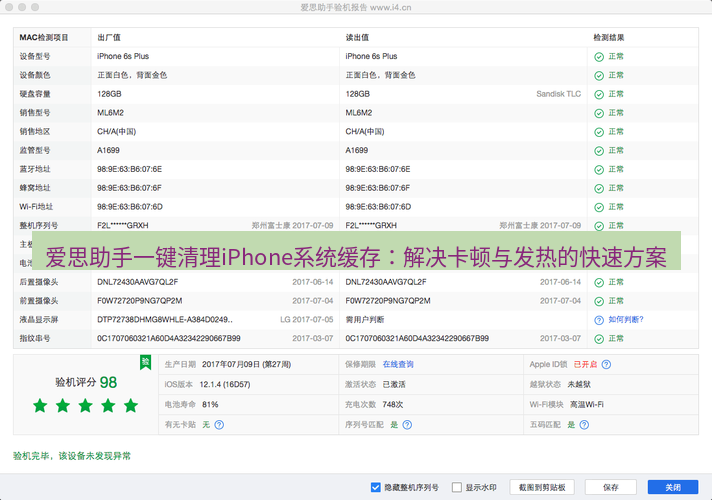Screen dimensions: 712x500
Task: Select the 已开启 Apple ID lock status
Action: (585, 364)
